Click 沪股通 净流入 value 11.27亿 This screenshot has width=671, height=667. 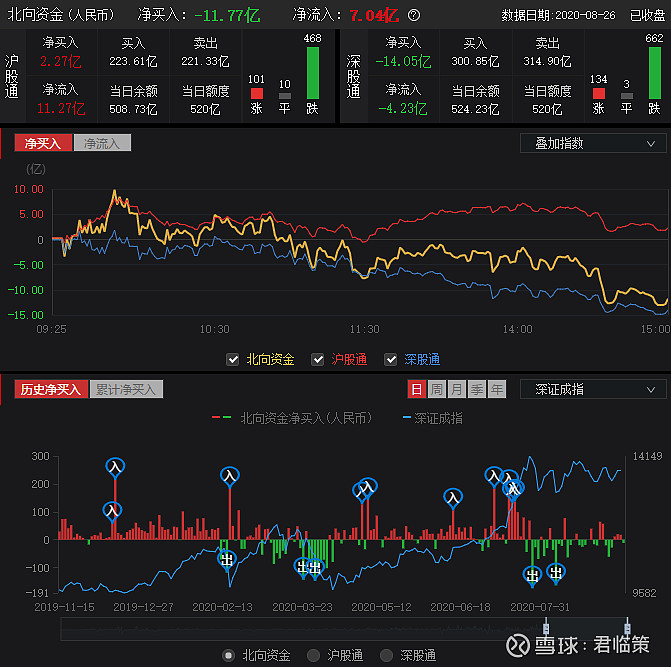61,109
